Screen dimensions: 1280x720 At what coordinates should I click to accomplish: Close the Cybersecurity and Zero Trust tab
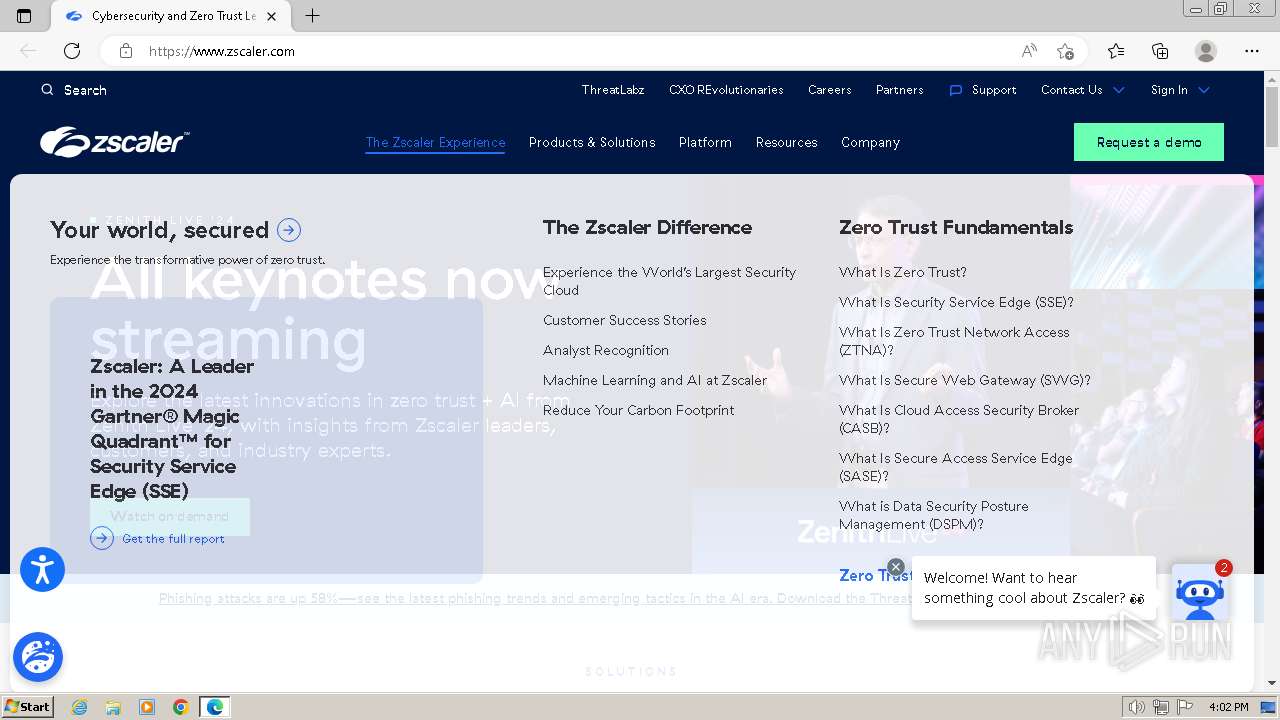coord(272,16)
